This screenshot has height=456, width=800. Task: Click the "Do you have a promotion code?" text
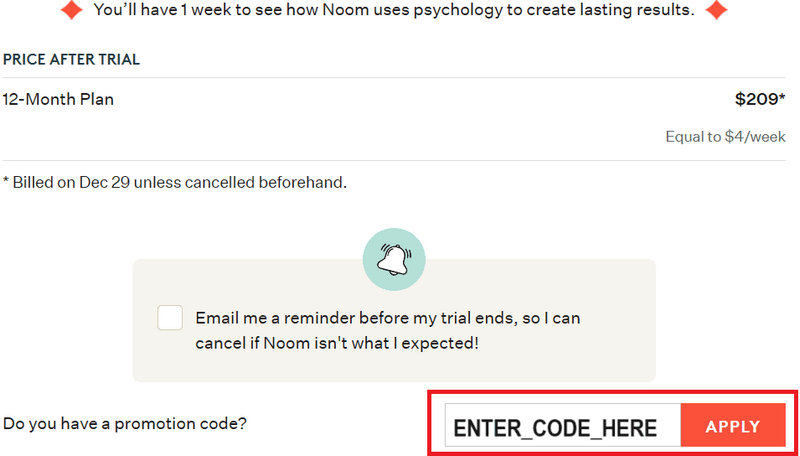125,423
